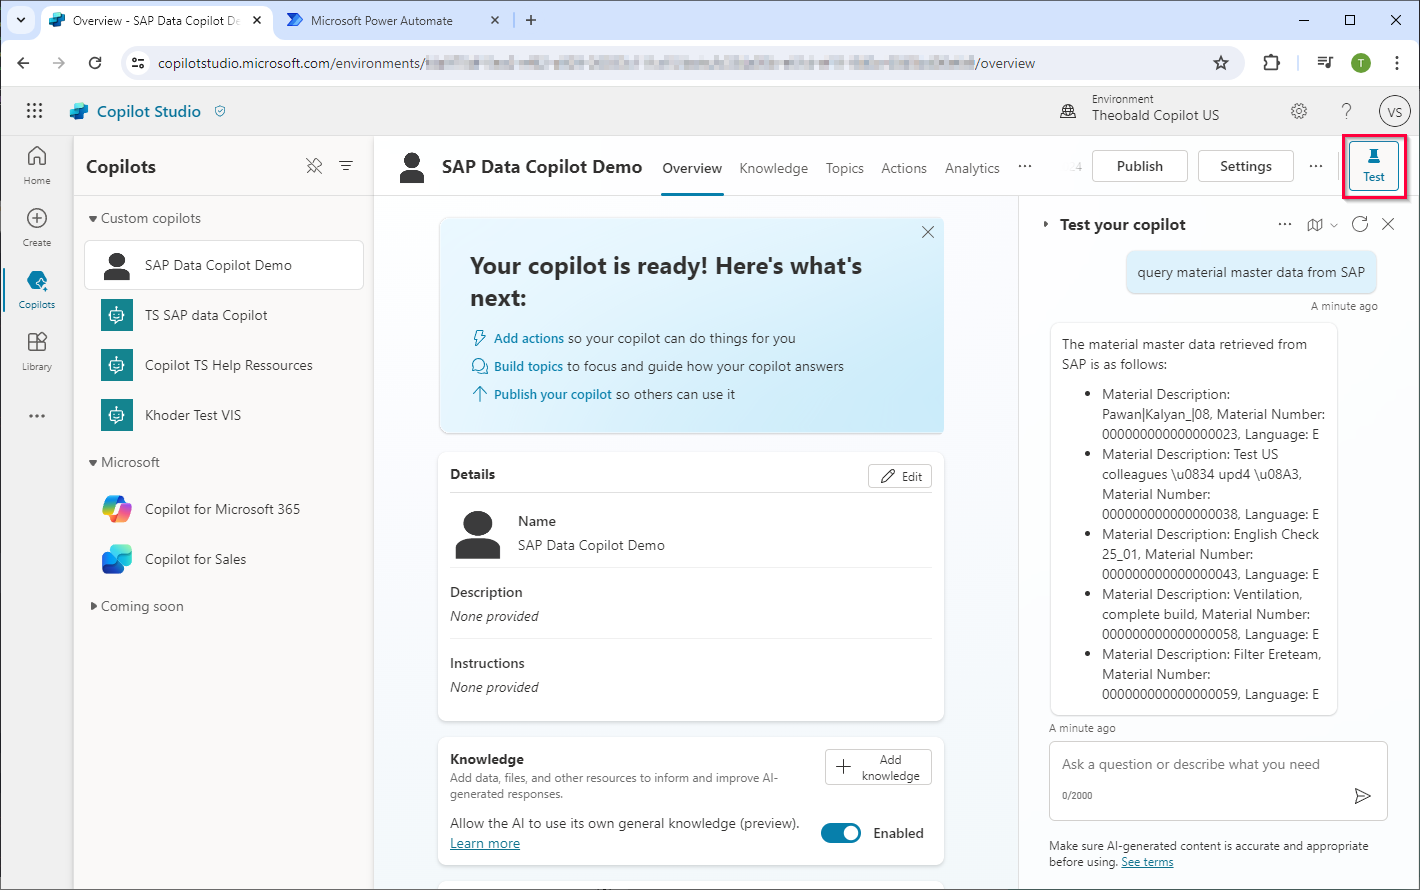The height and width of the screenshot is (890, 1420).
Task: Click the Copilot for Microsoft 365 icon
Action: tap(117, 509)
